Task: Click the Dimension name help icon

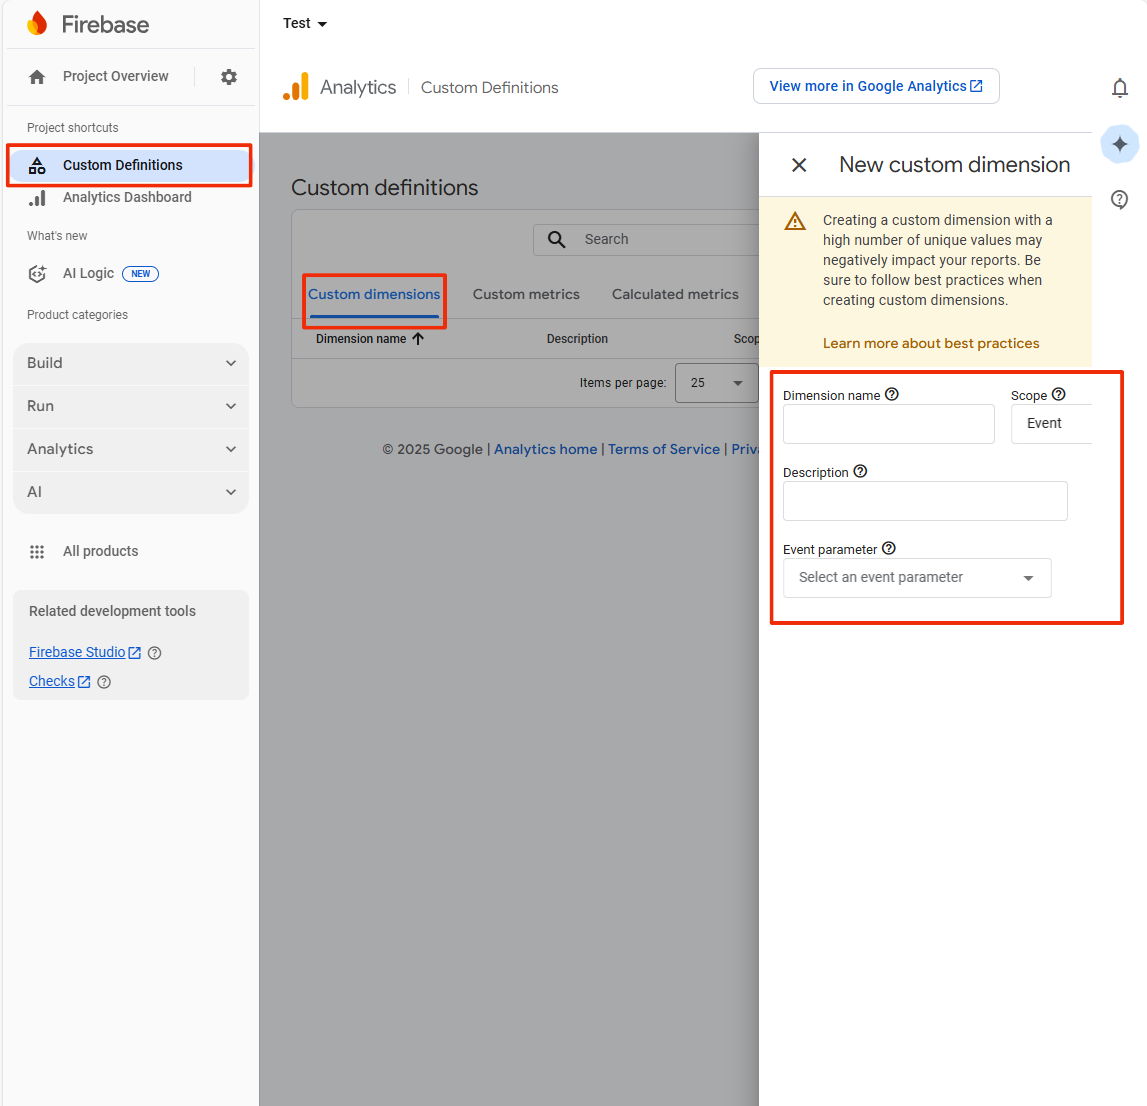Action: click(892, 395)
